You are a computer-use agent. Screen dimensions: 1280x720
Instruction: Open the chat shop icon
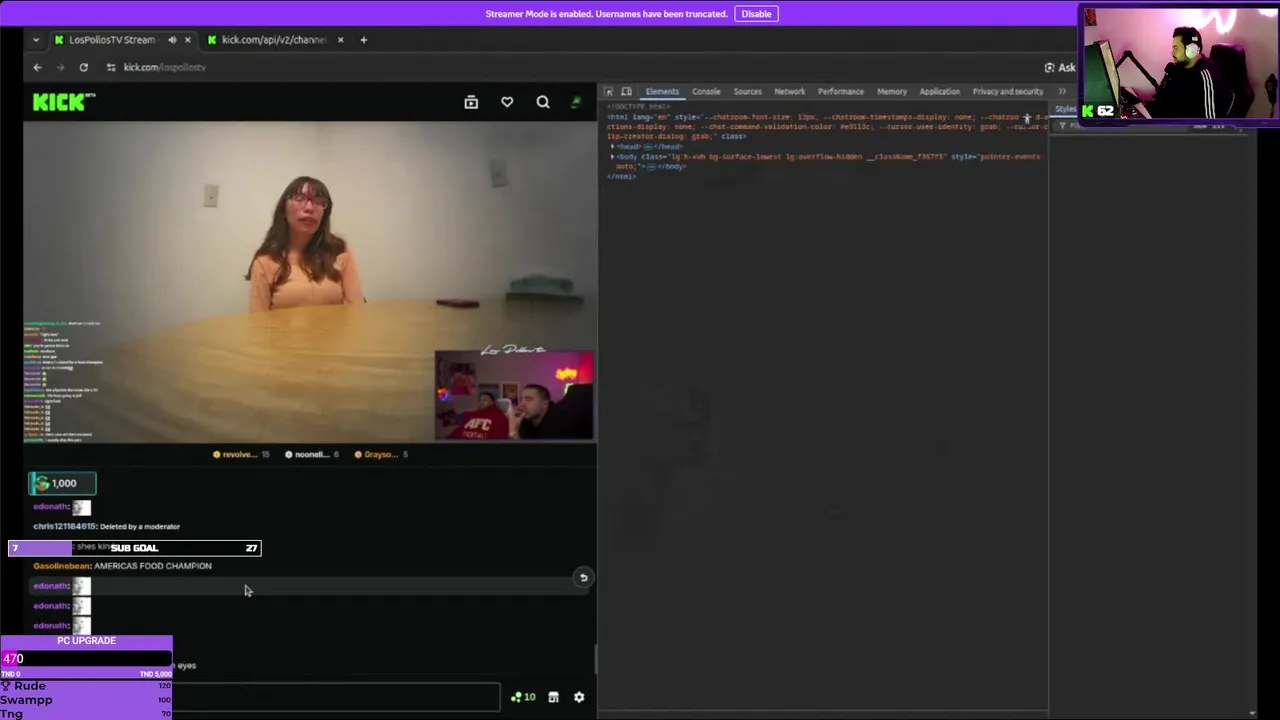click(x=553, y=697)
